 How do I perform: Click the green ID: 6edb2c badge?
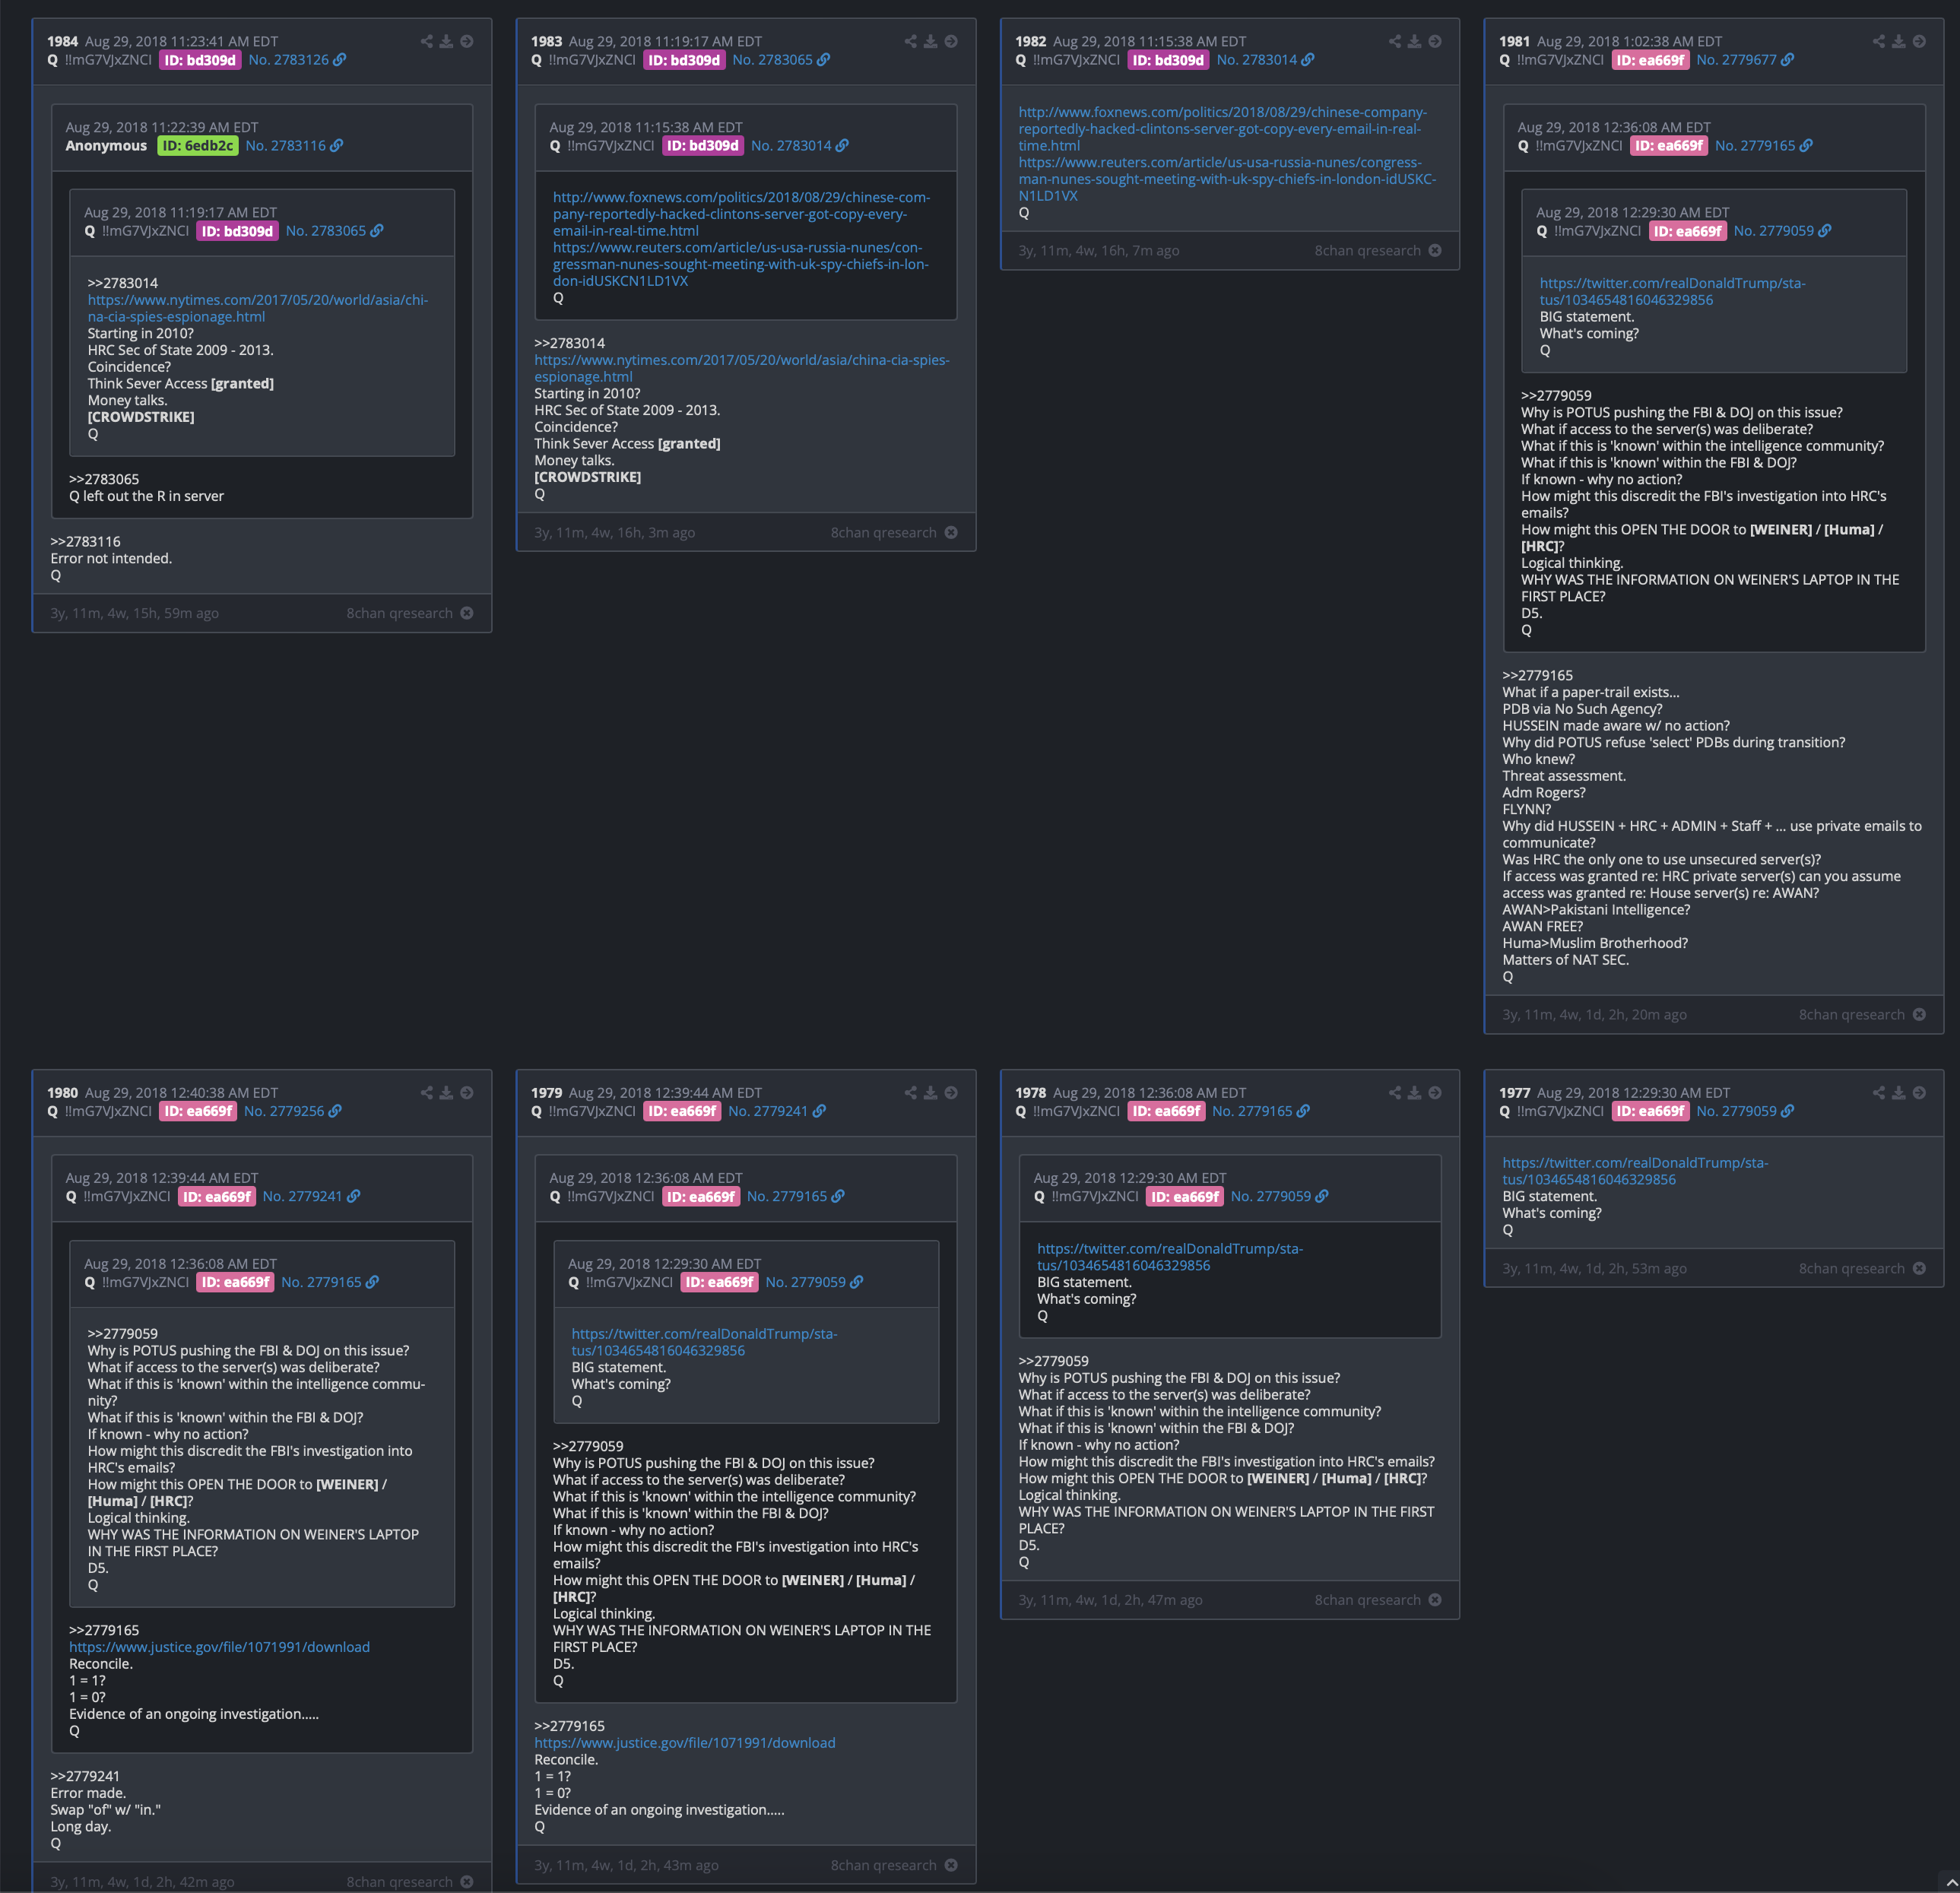tap(198, 146)
